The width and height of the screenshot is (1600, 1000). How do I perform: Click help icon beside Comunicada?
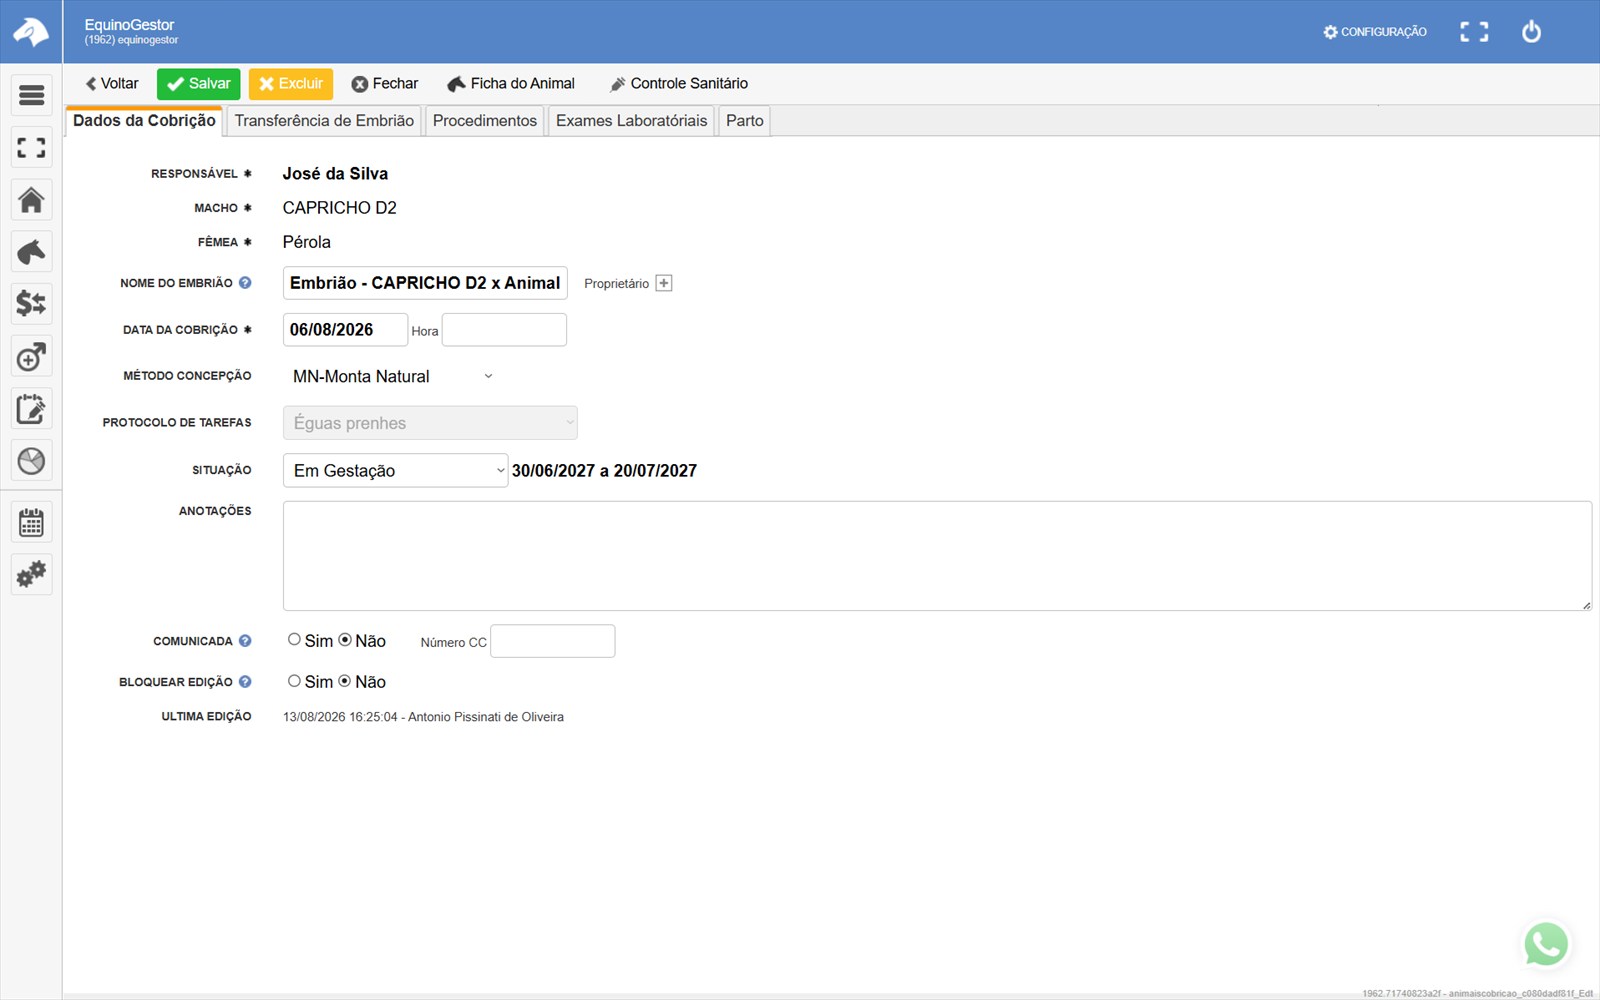[245, 641]
